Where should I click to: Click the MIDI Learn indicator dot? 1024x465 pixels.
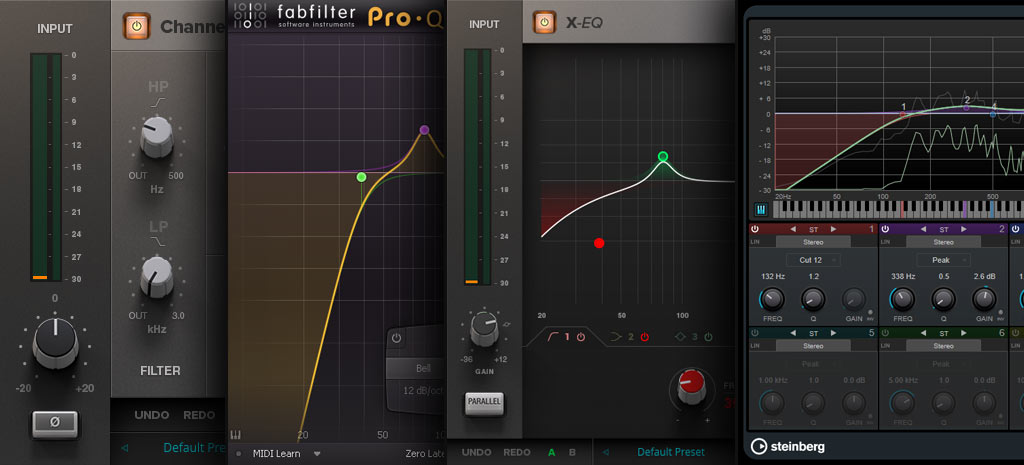(239, 454)
